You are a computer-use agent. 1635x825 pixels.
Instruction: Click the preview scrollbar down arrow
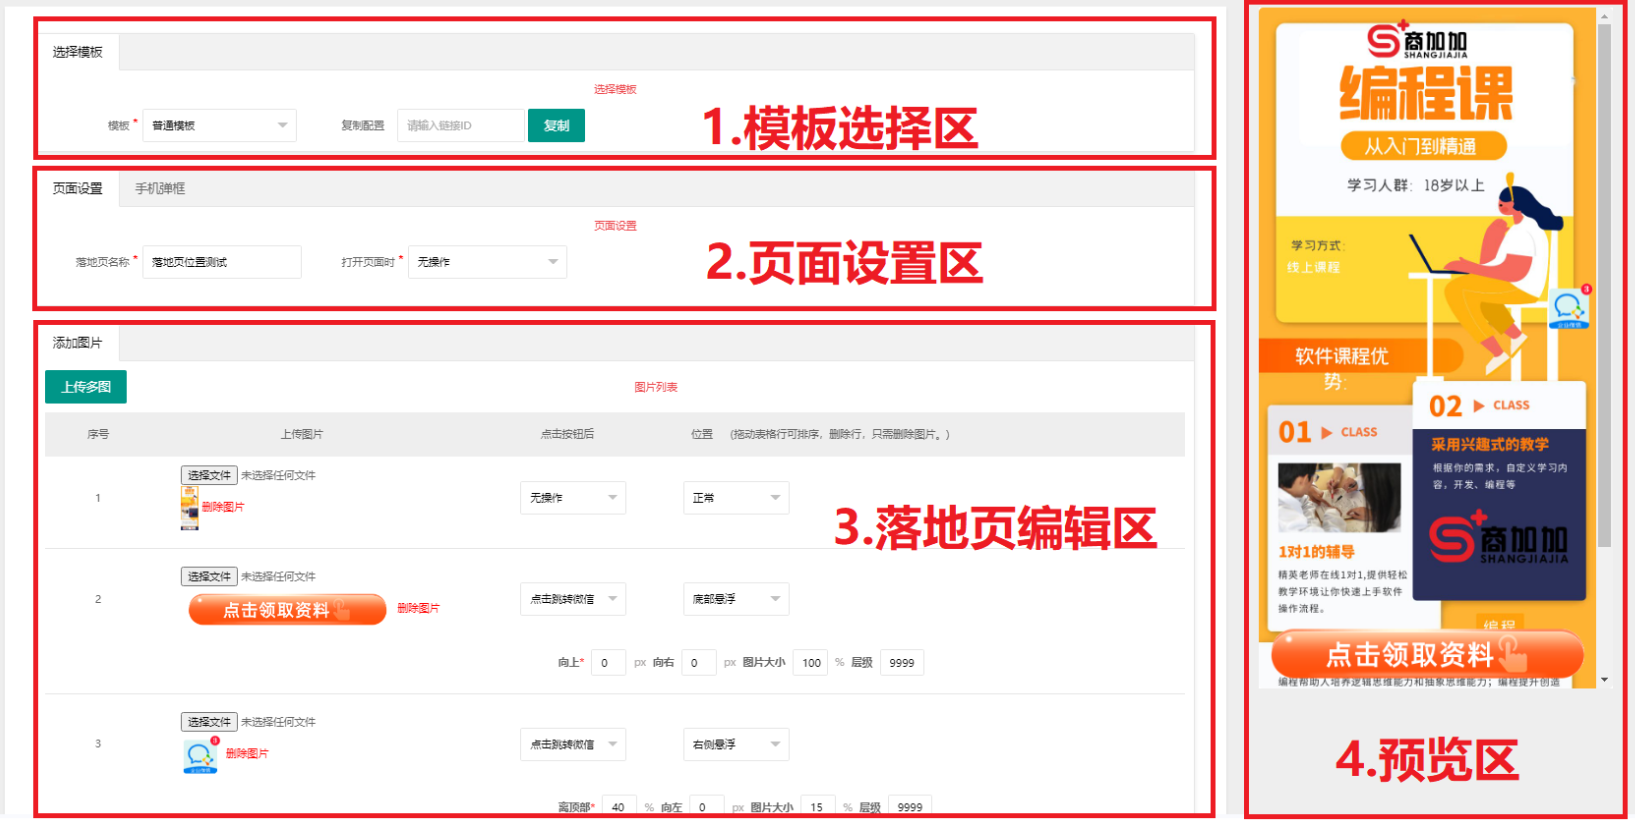pyautogui.click(x=1604, y=680)
